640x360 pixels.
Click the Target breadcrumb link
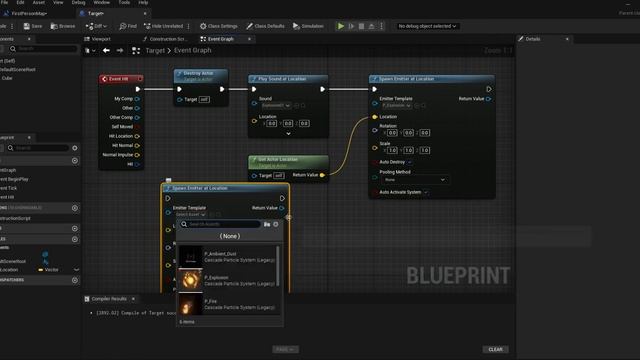(x=155, y=51)
